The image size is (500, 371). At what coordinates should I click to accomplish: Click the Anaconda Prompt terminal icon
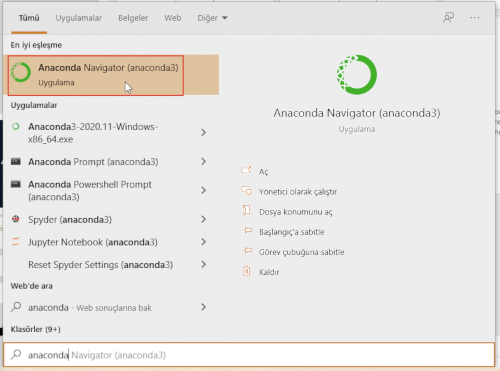(x=16, y=162)
